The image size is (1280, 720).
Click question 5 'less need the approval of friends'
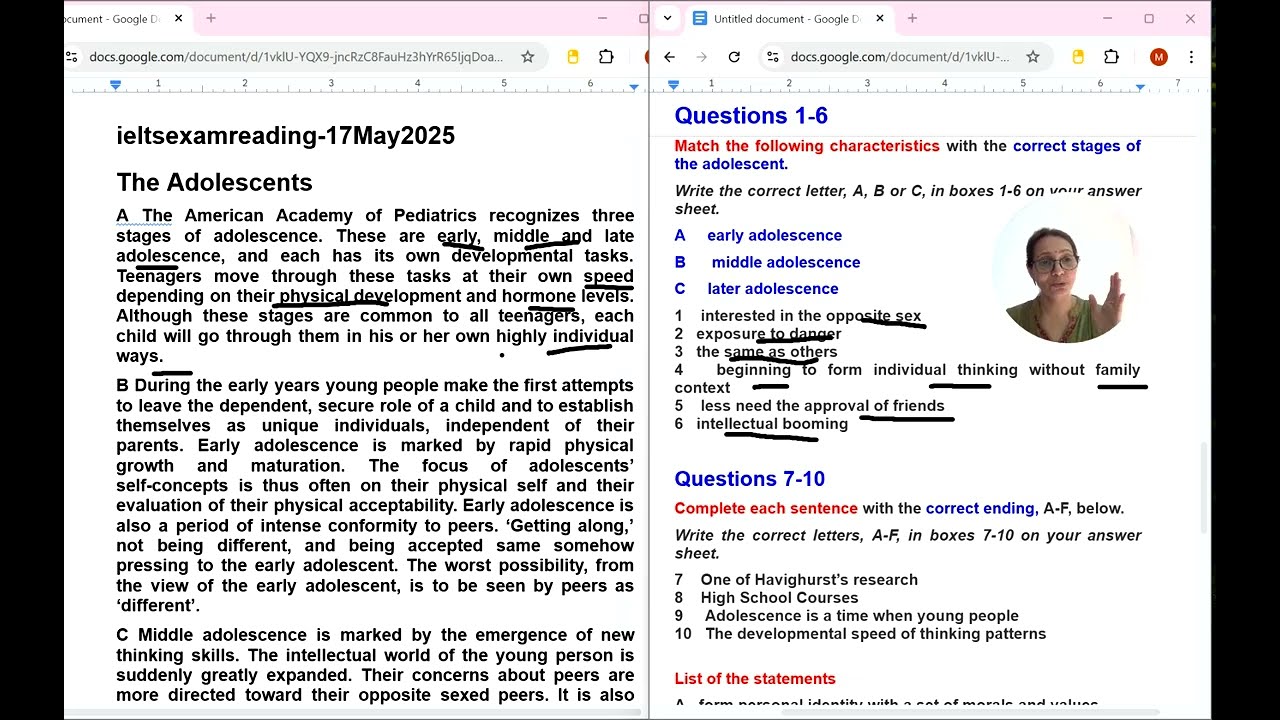click(x=809, y=406)
